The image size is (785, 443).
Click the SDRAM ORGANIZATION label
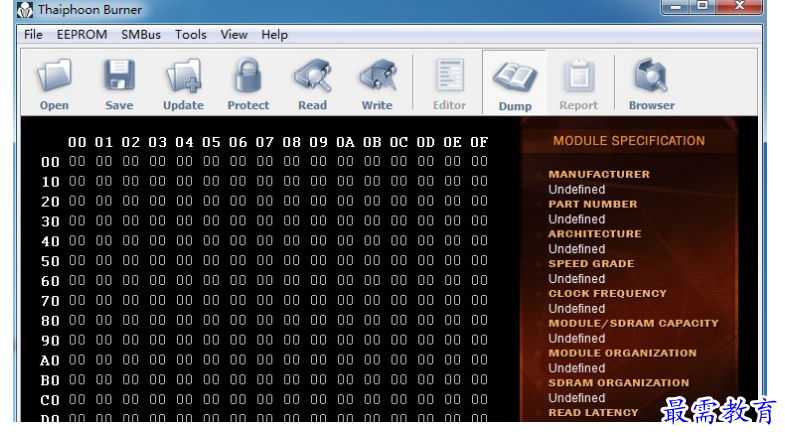tap(619, 382)
